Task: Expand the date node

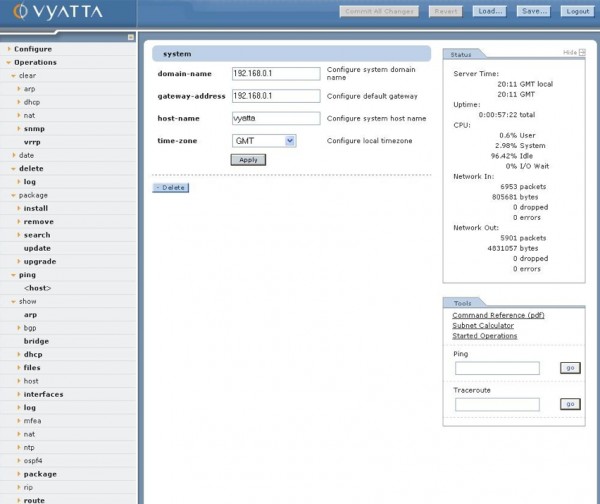Action: [x=14, y=155]
